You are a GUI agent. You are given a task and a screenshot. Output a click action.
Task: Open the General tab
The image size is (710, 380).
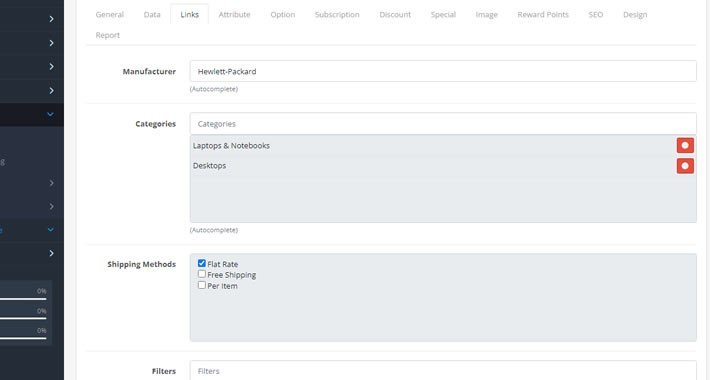pyautogui.click(x=110, y=14)
